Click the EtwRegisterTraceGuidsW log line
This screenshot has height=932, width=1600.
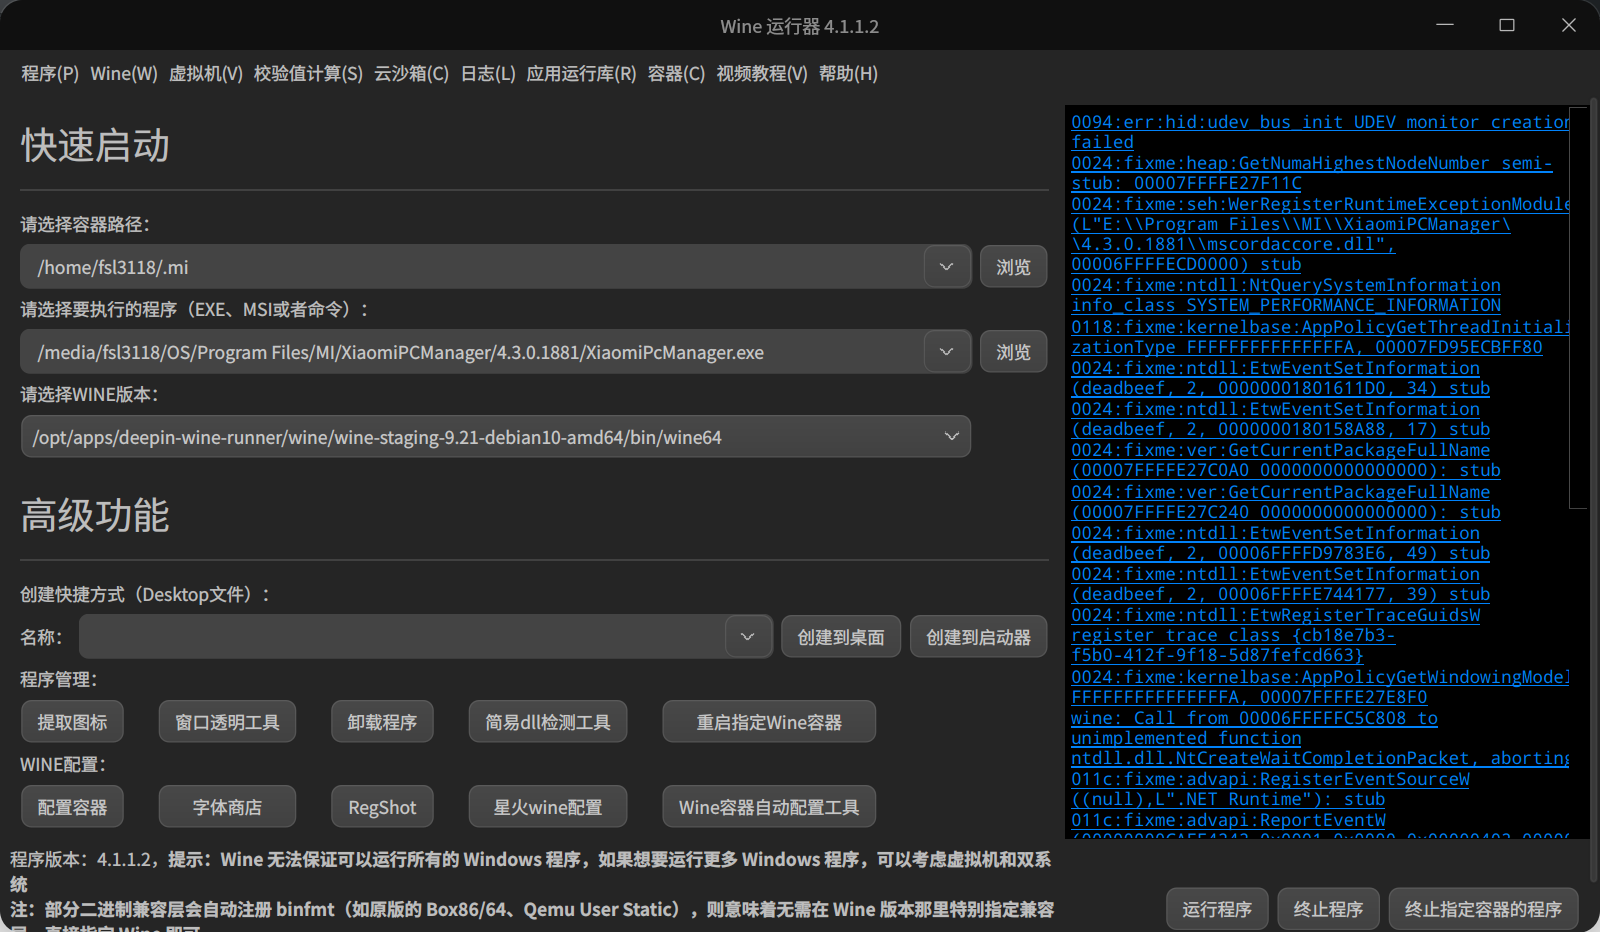tap(1276, 635)
